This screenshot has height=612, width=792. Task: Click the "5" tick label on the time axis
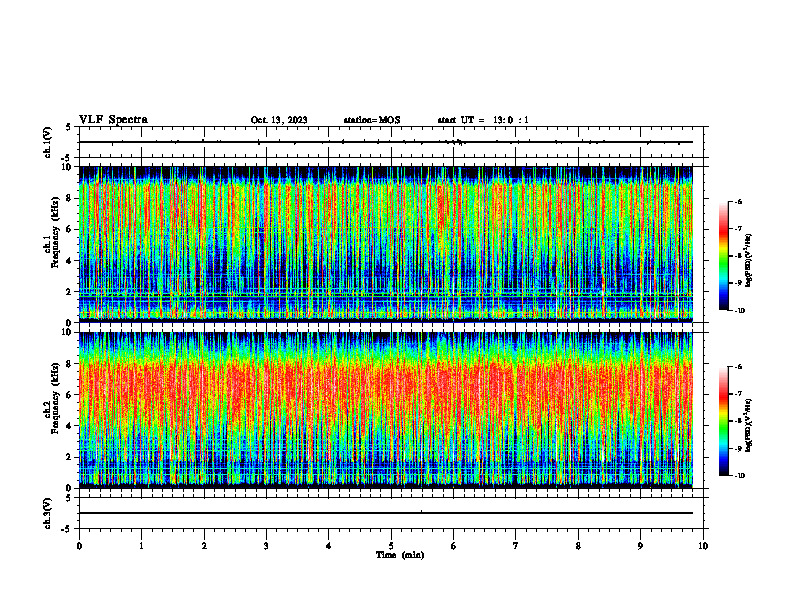point(391,546)
